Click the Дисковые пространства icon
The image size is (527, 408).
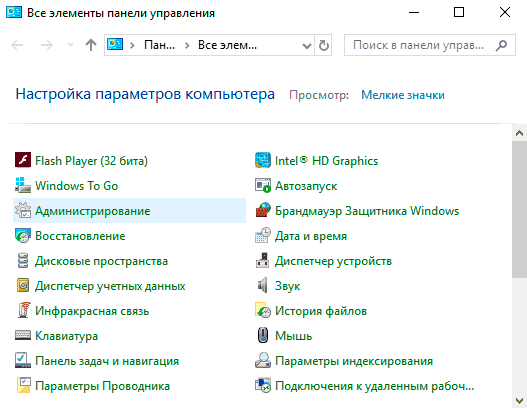pos(23,260)
